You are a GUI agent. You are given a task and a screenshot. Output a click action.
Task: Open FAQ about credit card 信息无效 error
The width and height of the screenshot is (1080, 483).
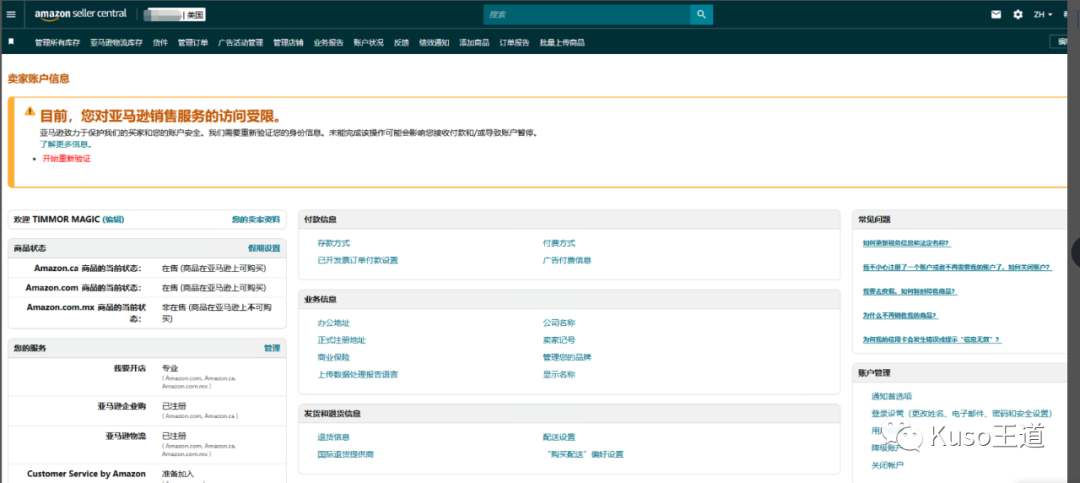[x=931, y=340]
